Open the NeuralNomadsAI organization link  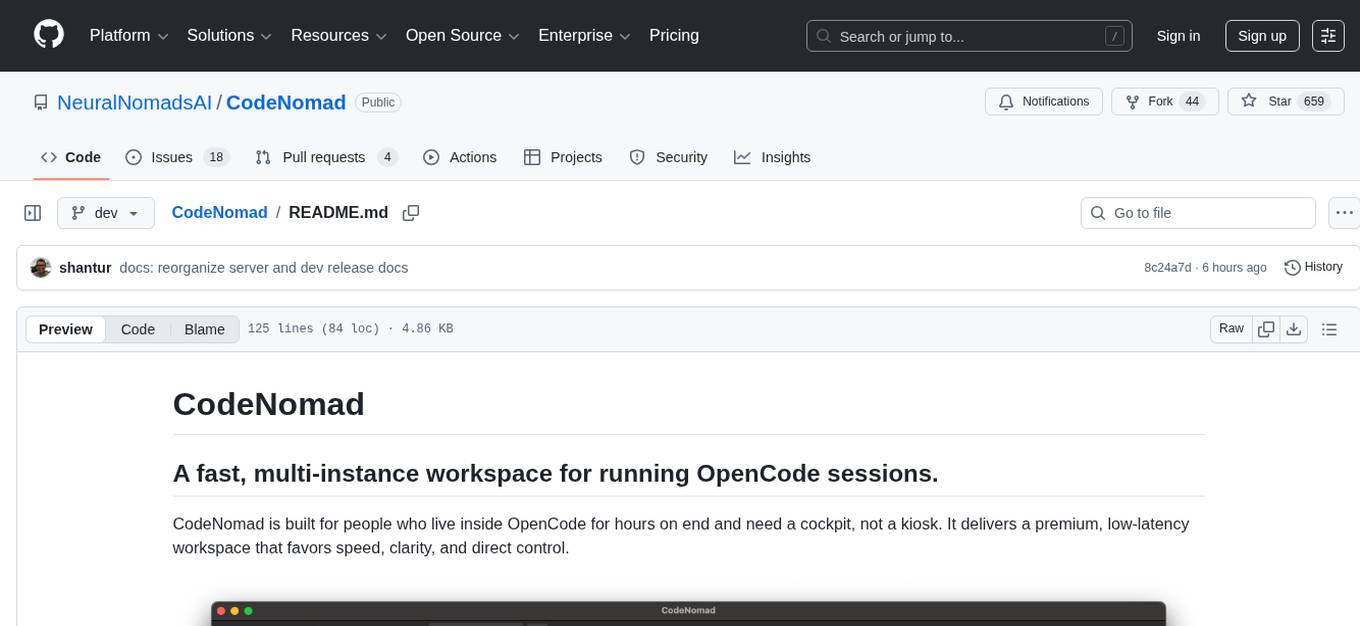pyautogui.click(x=134, y=102)
